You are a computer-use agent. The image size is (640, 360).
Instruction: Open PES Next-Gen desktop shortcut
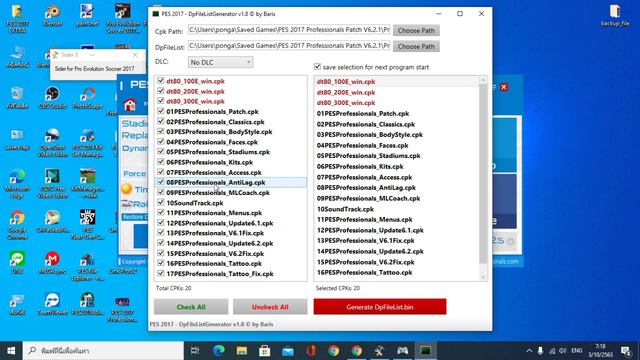point(87,224)
